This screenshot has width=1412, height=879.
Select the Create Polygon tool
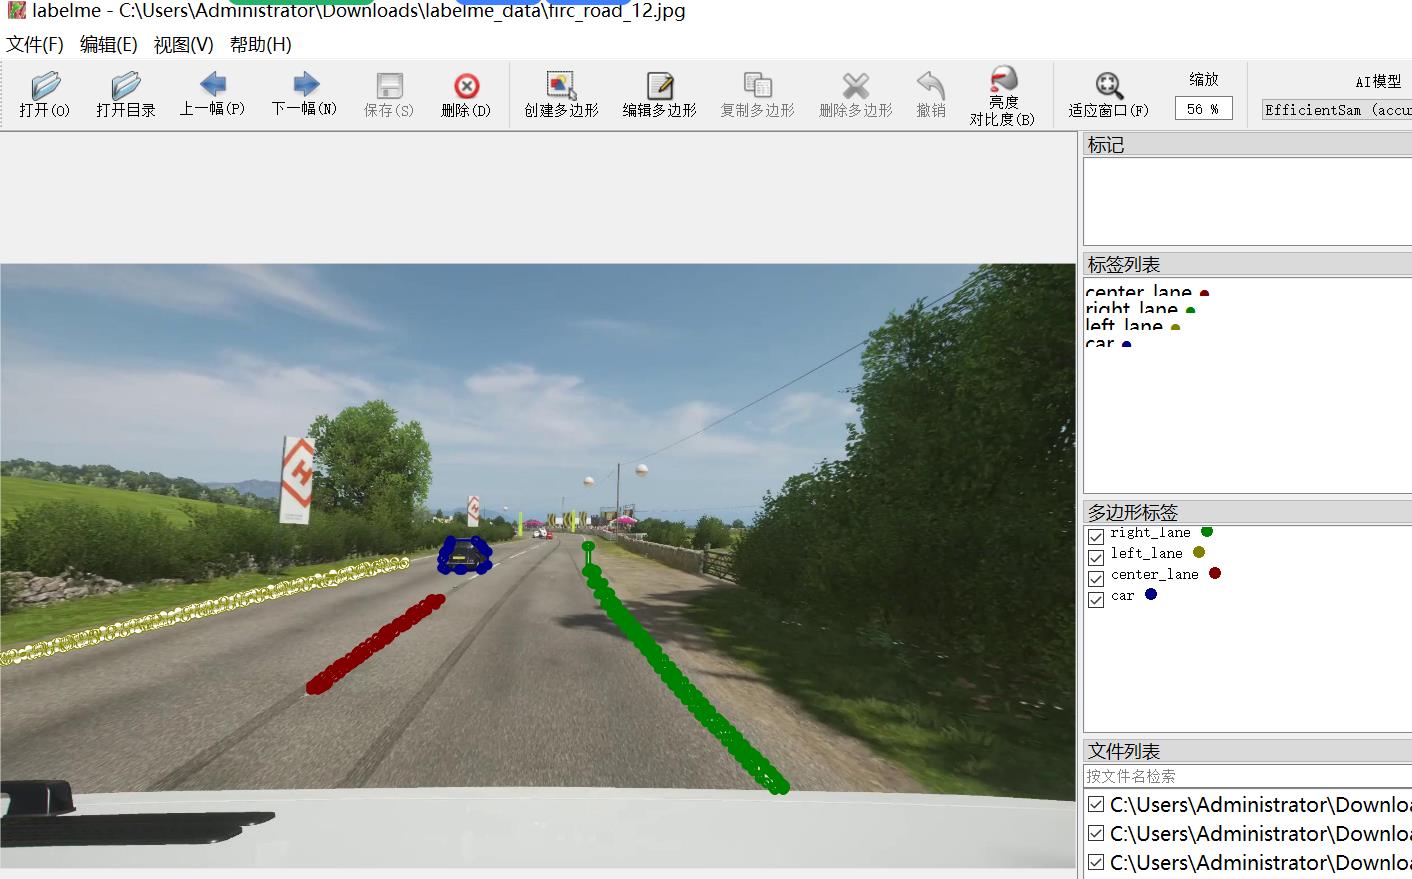click(561, 86)
